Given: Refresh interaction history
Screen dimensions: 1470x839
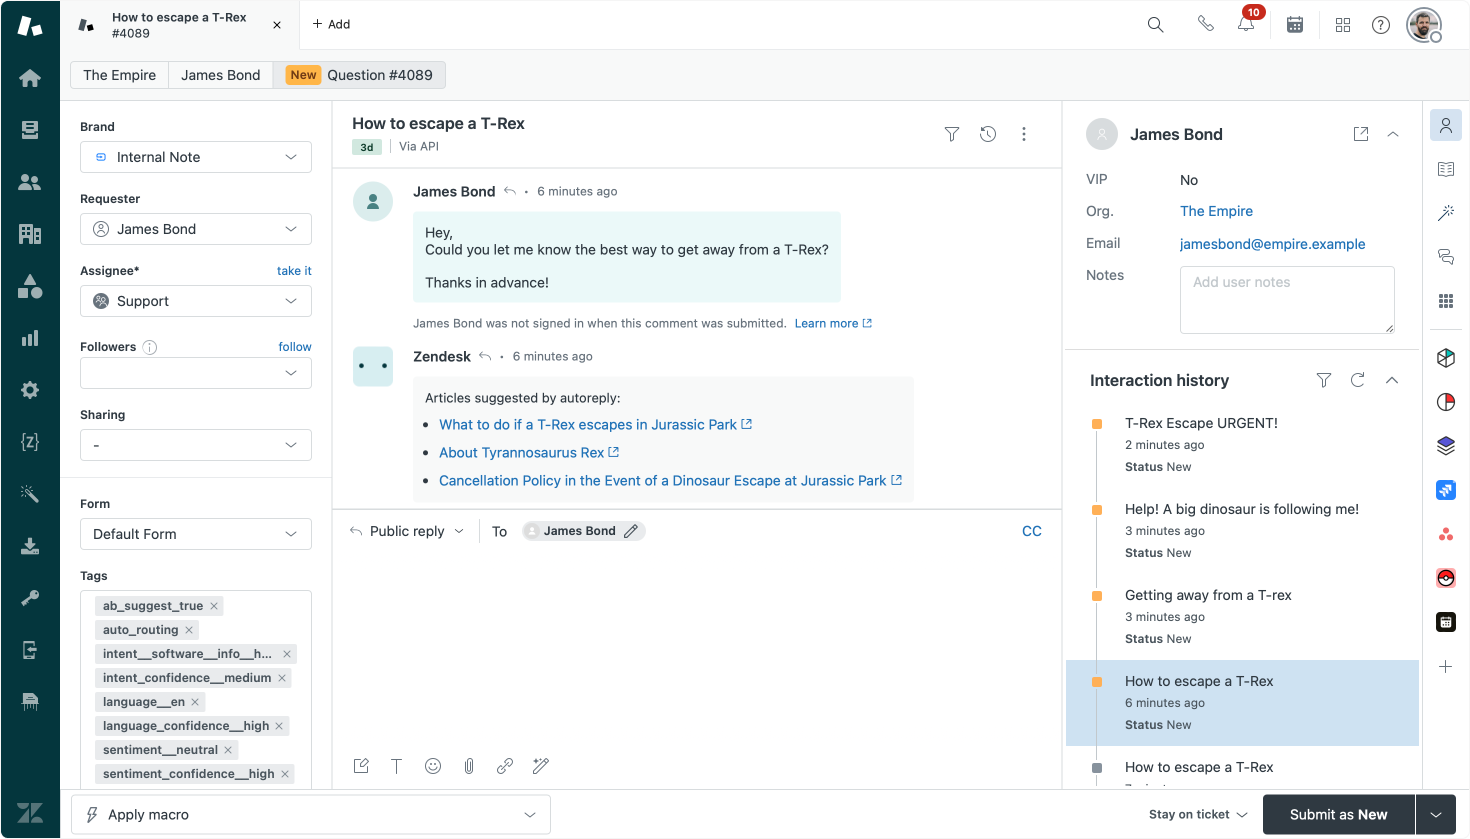Looking at the screenshot, I should (x=1358, y=380).
